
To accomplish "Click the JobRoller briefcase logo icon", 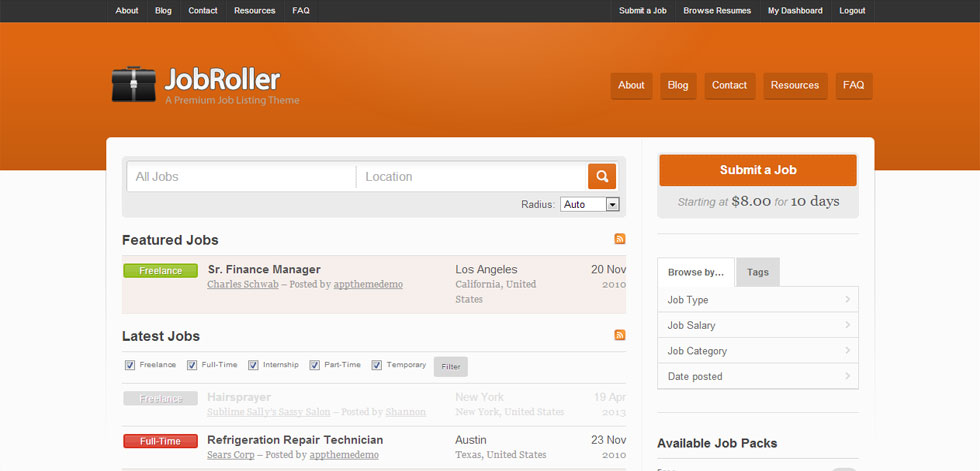I will coord(134,84).
